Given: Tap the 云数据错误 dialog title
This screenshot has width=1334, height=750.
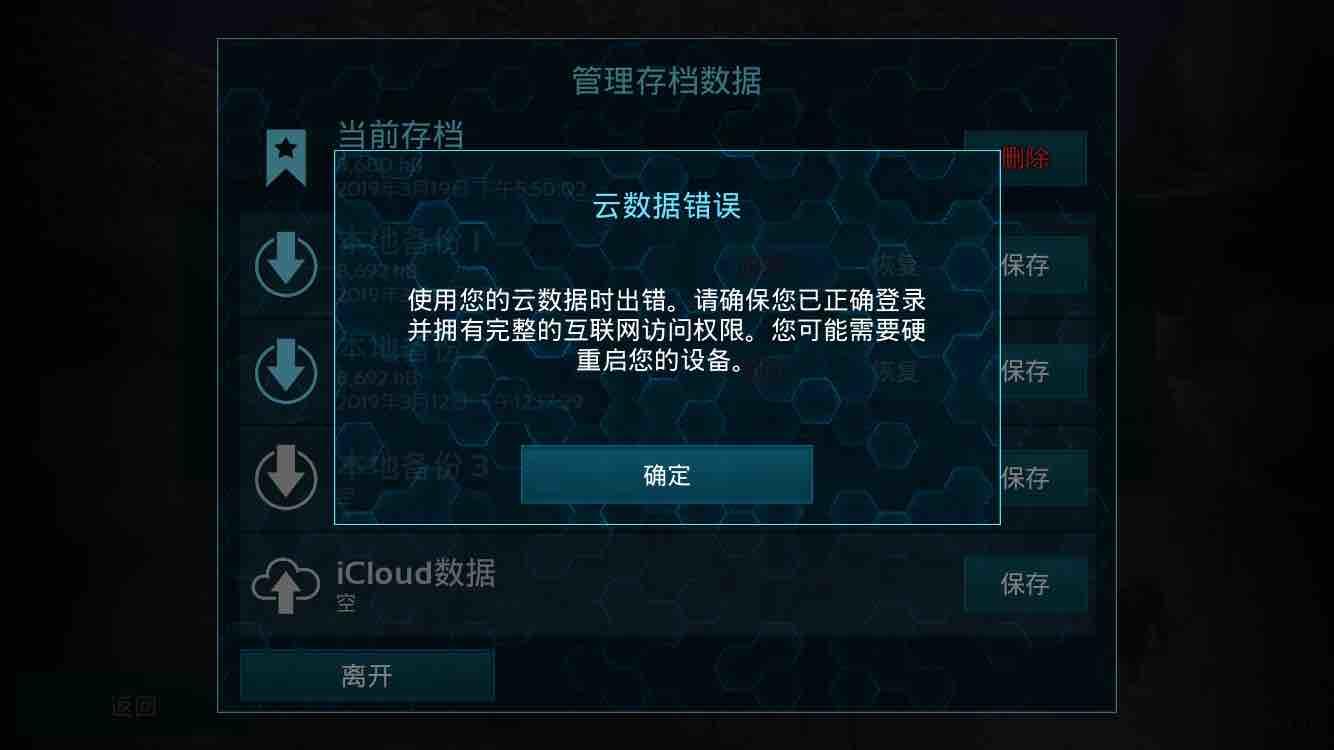Looking at the screenshot, I should (667, 207).
